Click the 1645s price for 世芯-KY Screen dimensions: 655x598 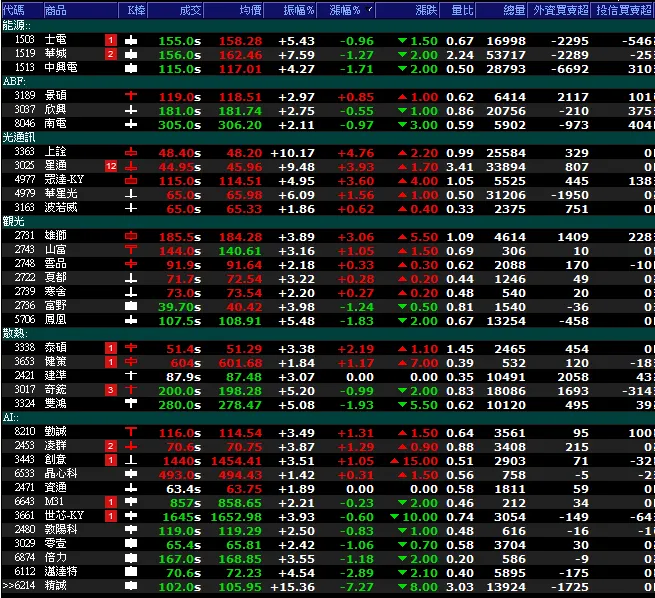[x=182, y=517]
